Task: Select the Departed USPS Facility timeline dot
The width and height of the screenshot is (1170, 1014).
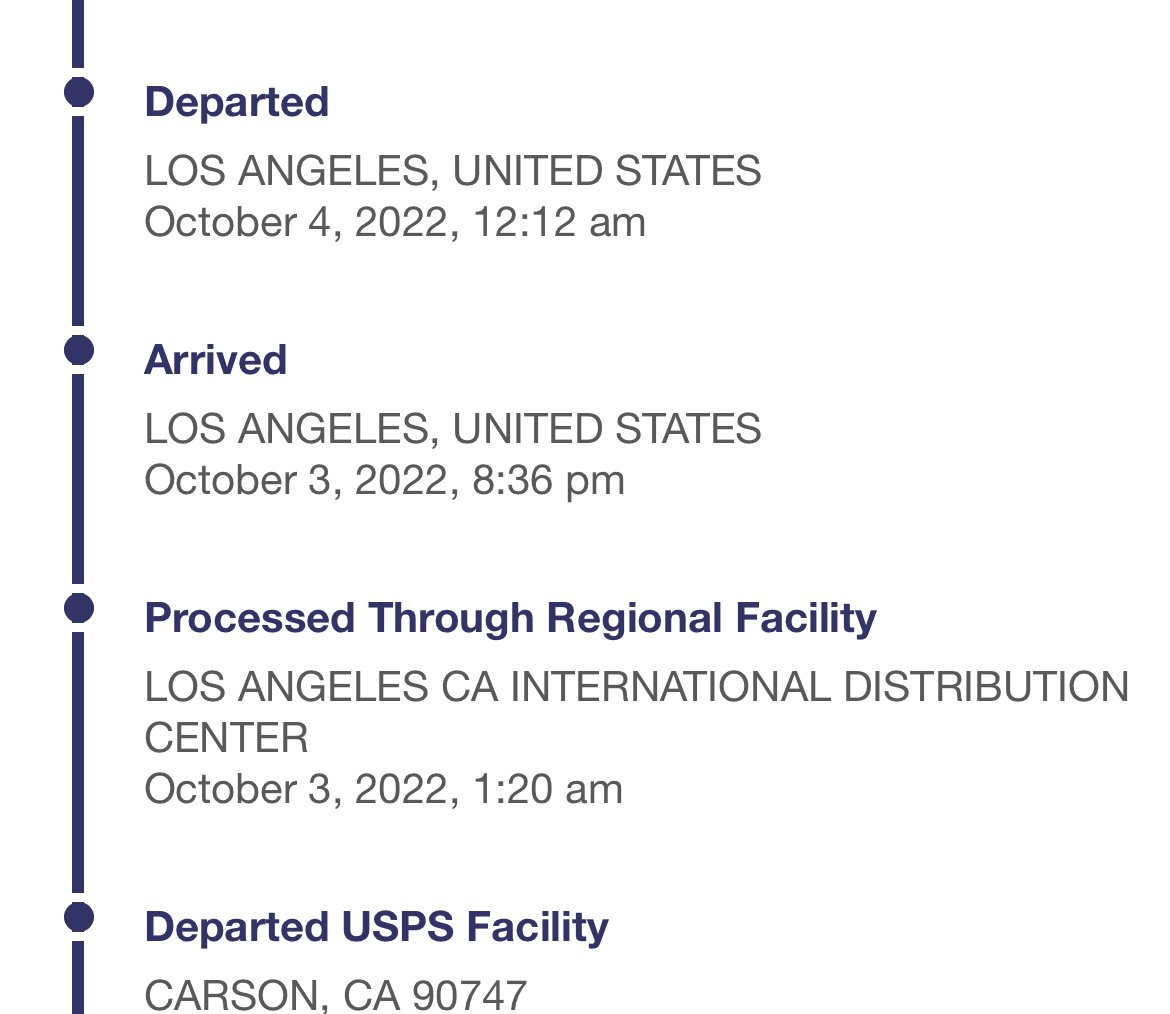Action: 78,916
